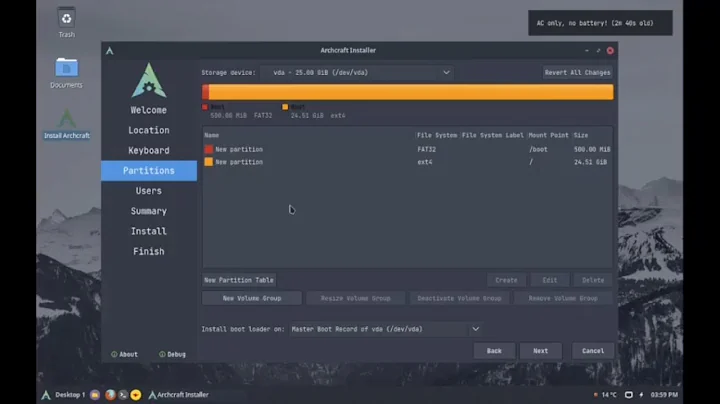Click the Delete partition button

pos(593,280)
